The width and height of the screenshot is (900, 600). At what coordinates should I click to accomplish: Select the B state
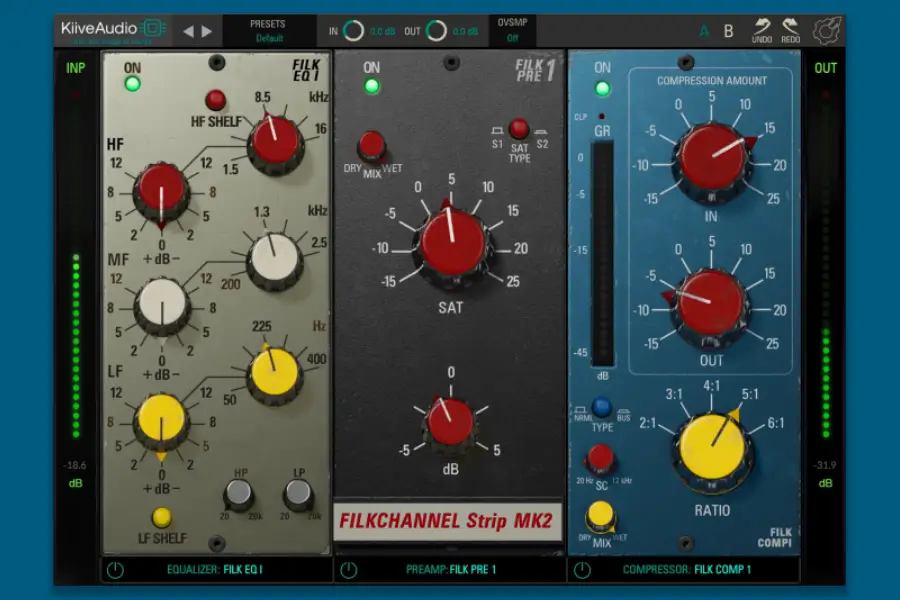pyautogui.click(x=728, y=31)
